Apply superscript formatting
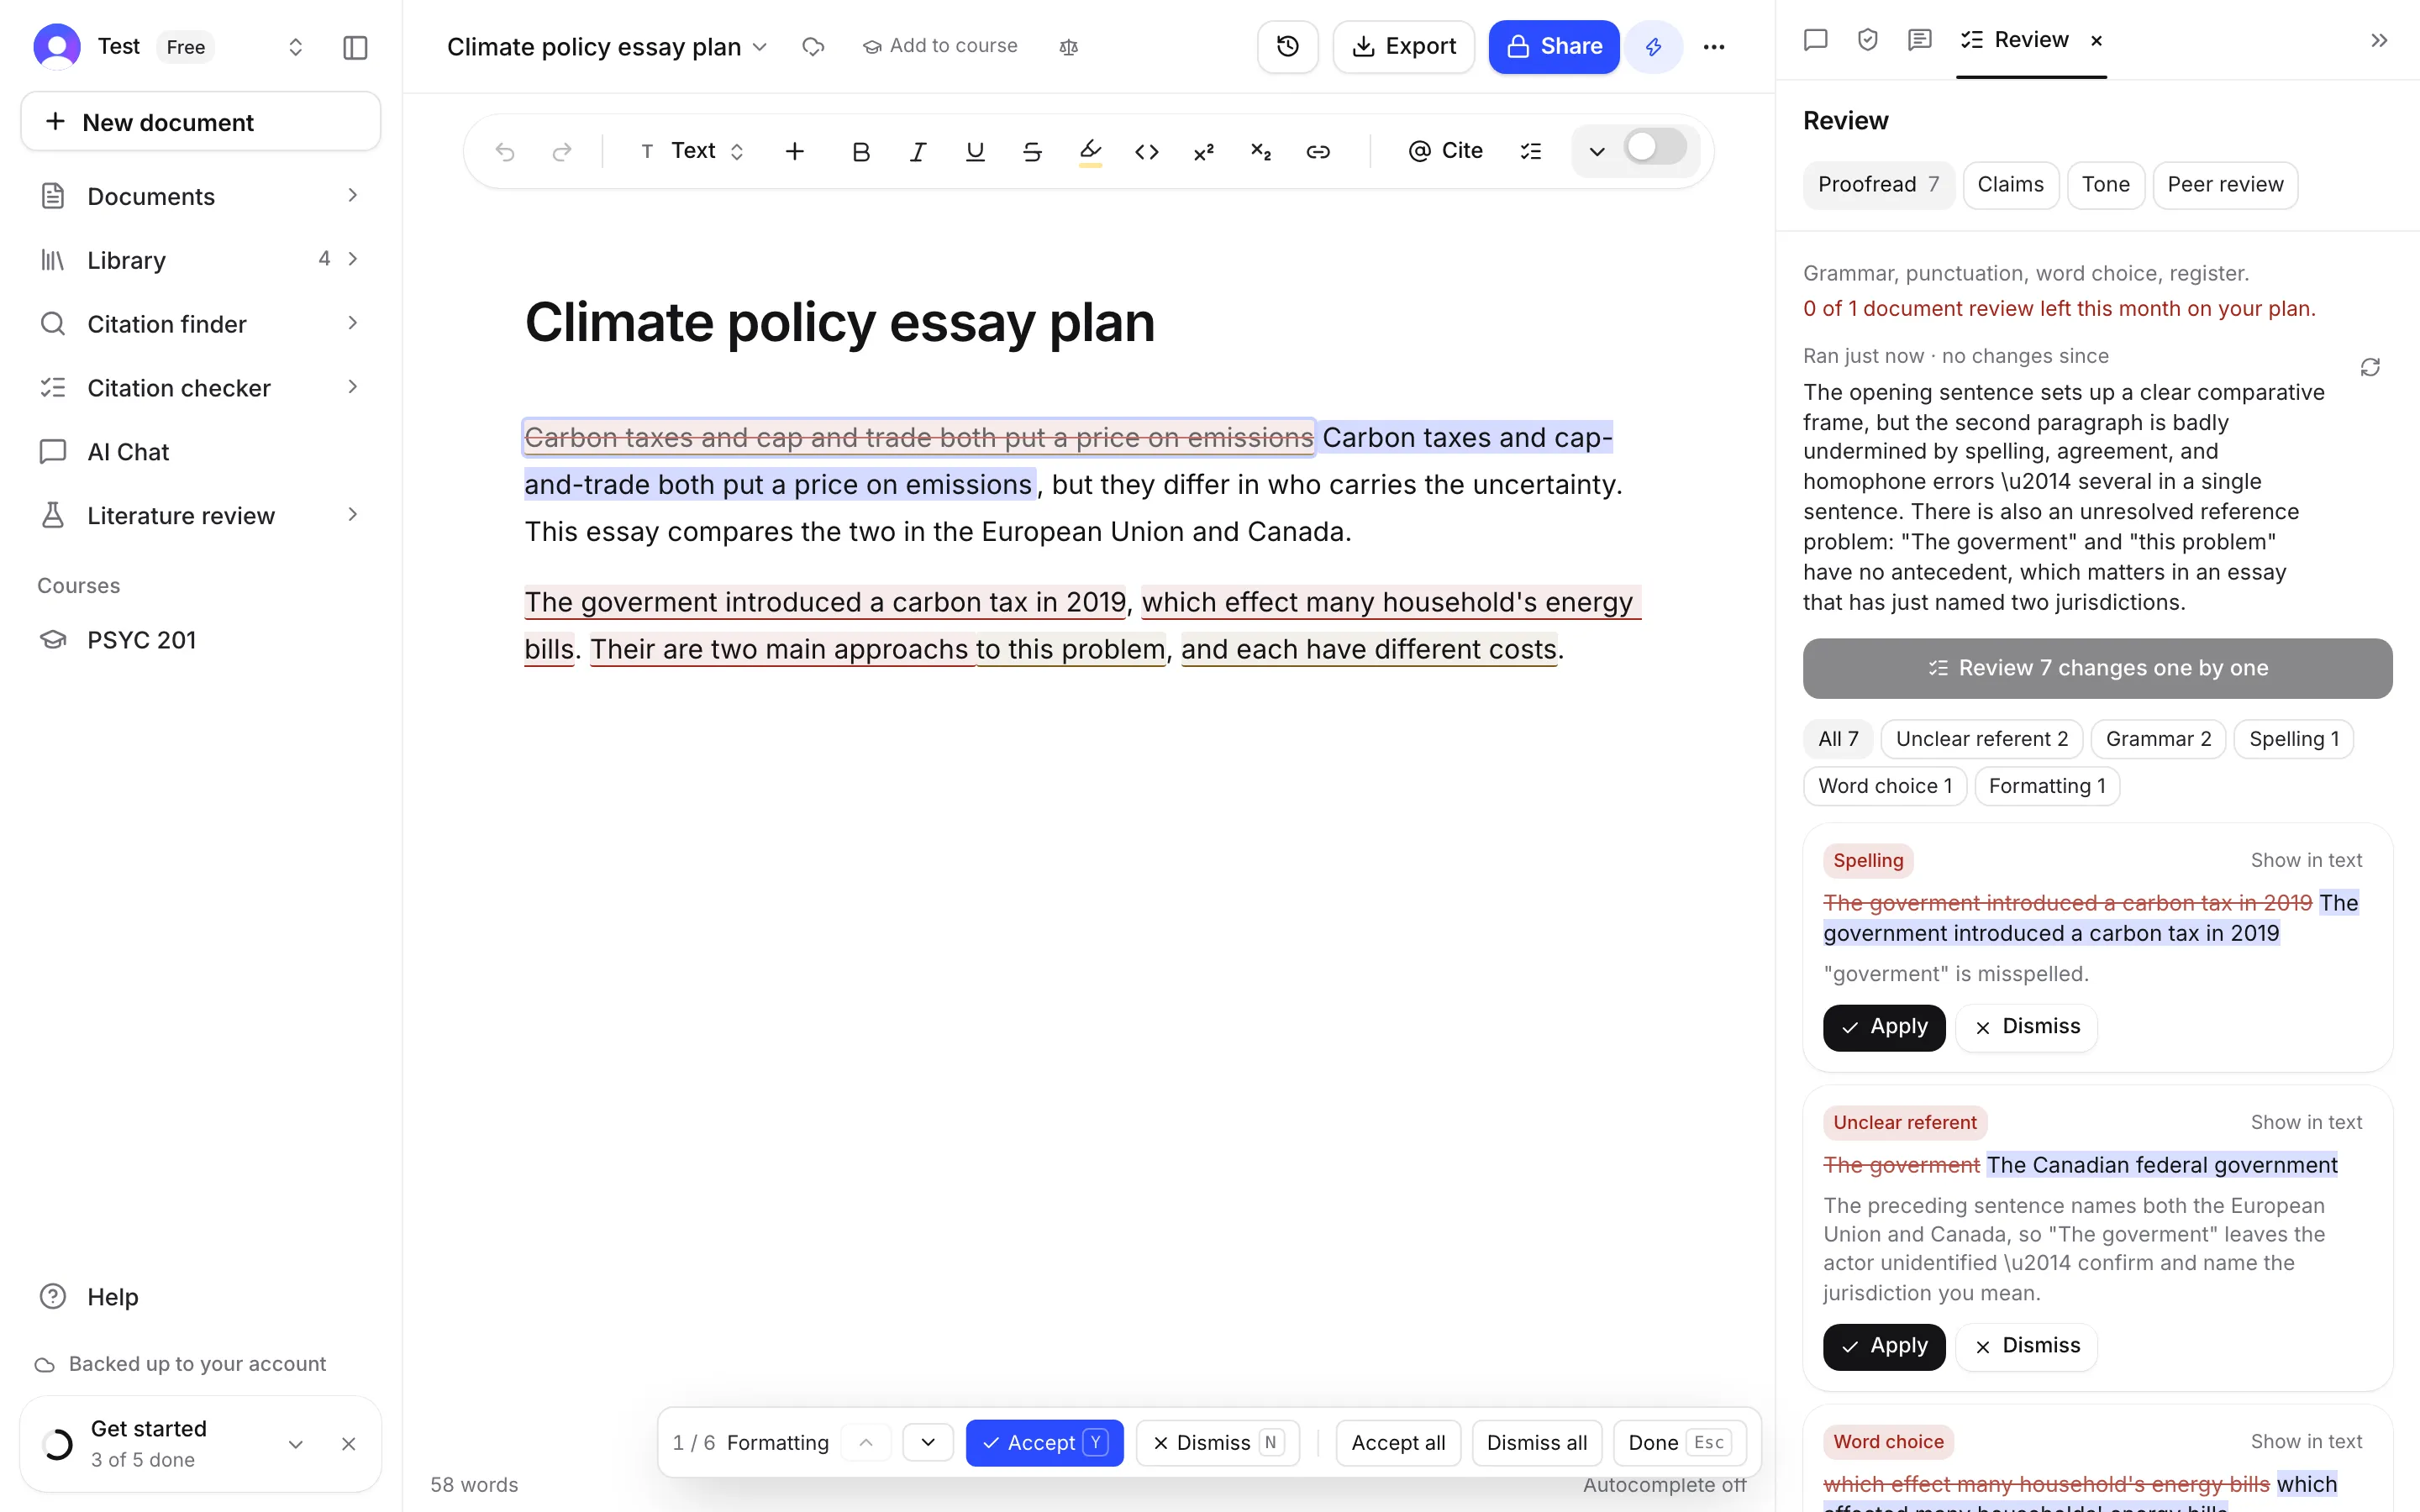 (1204, 151)
